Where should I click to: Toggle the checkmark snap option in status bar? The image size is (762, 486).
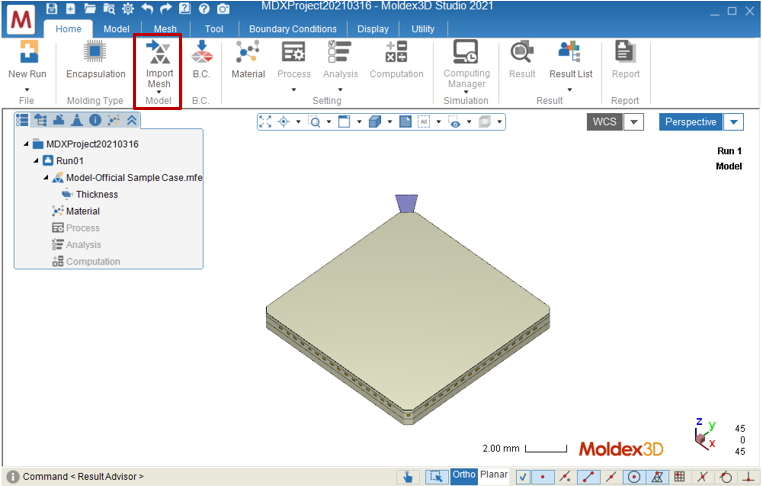pos(522,477)
